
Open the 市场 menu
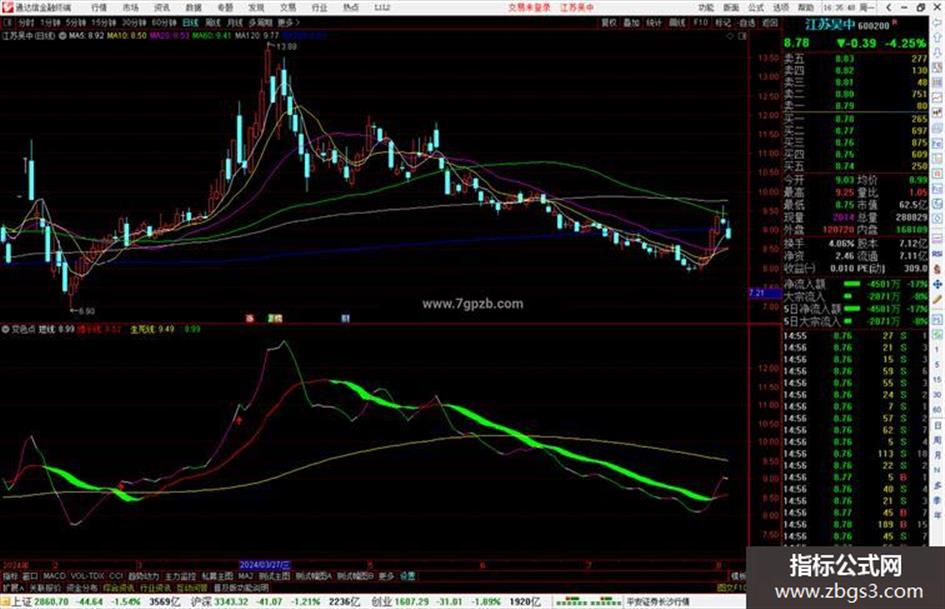pos(130,8)
